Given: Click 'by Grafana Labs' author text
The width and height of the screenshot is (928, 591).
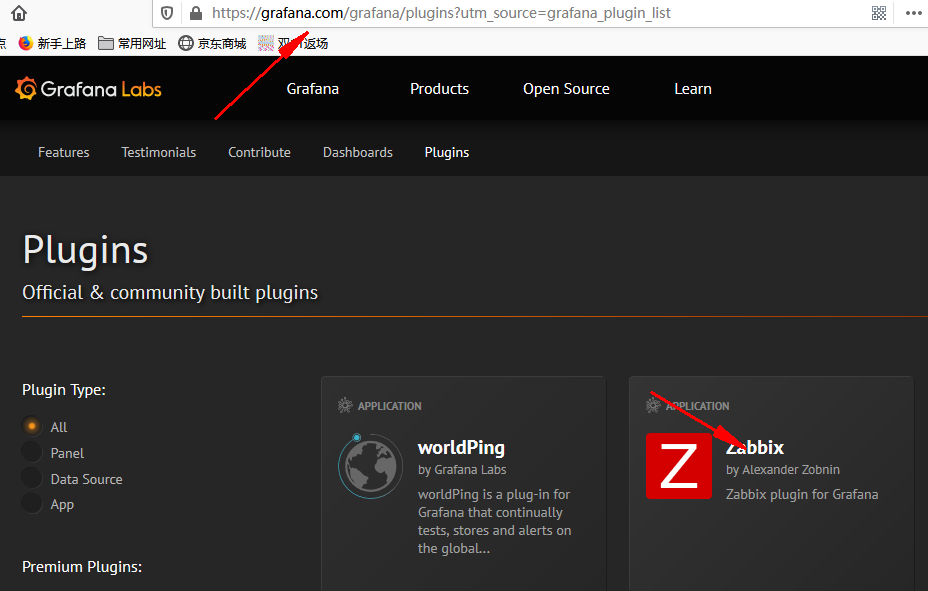Looking at the screenshot, I should click(462, 470).
